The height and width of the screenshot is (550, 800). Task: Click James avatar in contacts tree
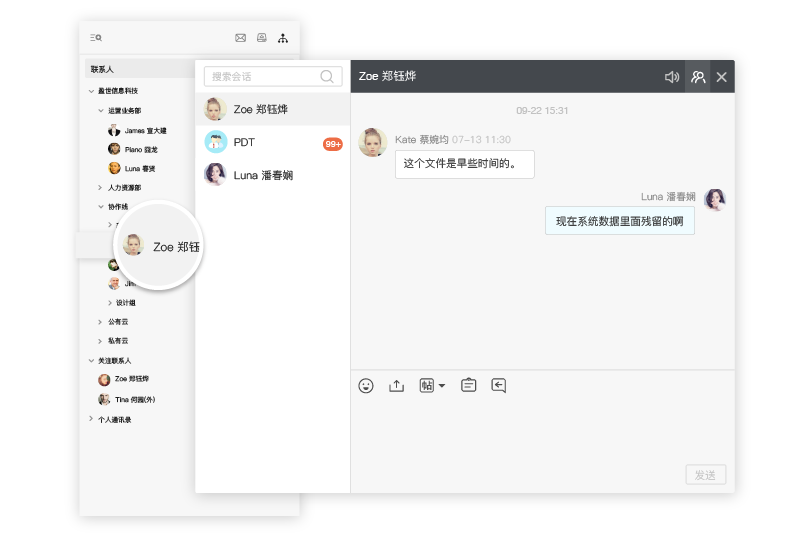pos(114,131)
